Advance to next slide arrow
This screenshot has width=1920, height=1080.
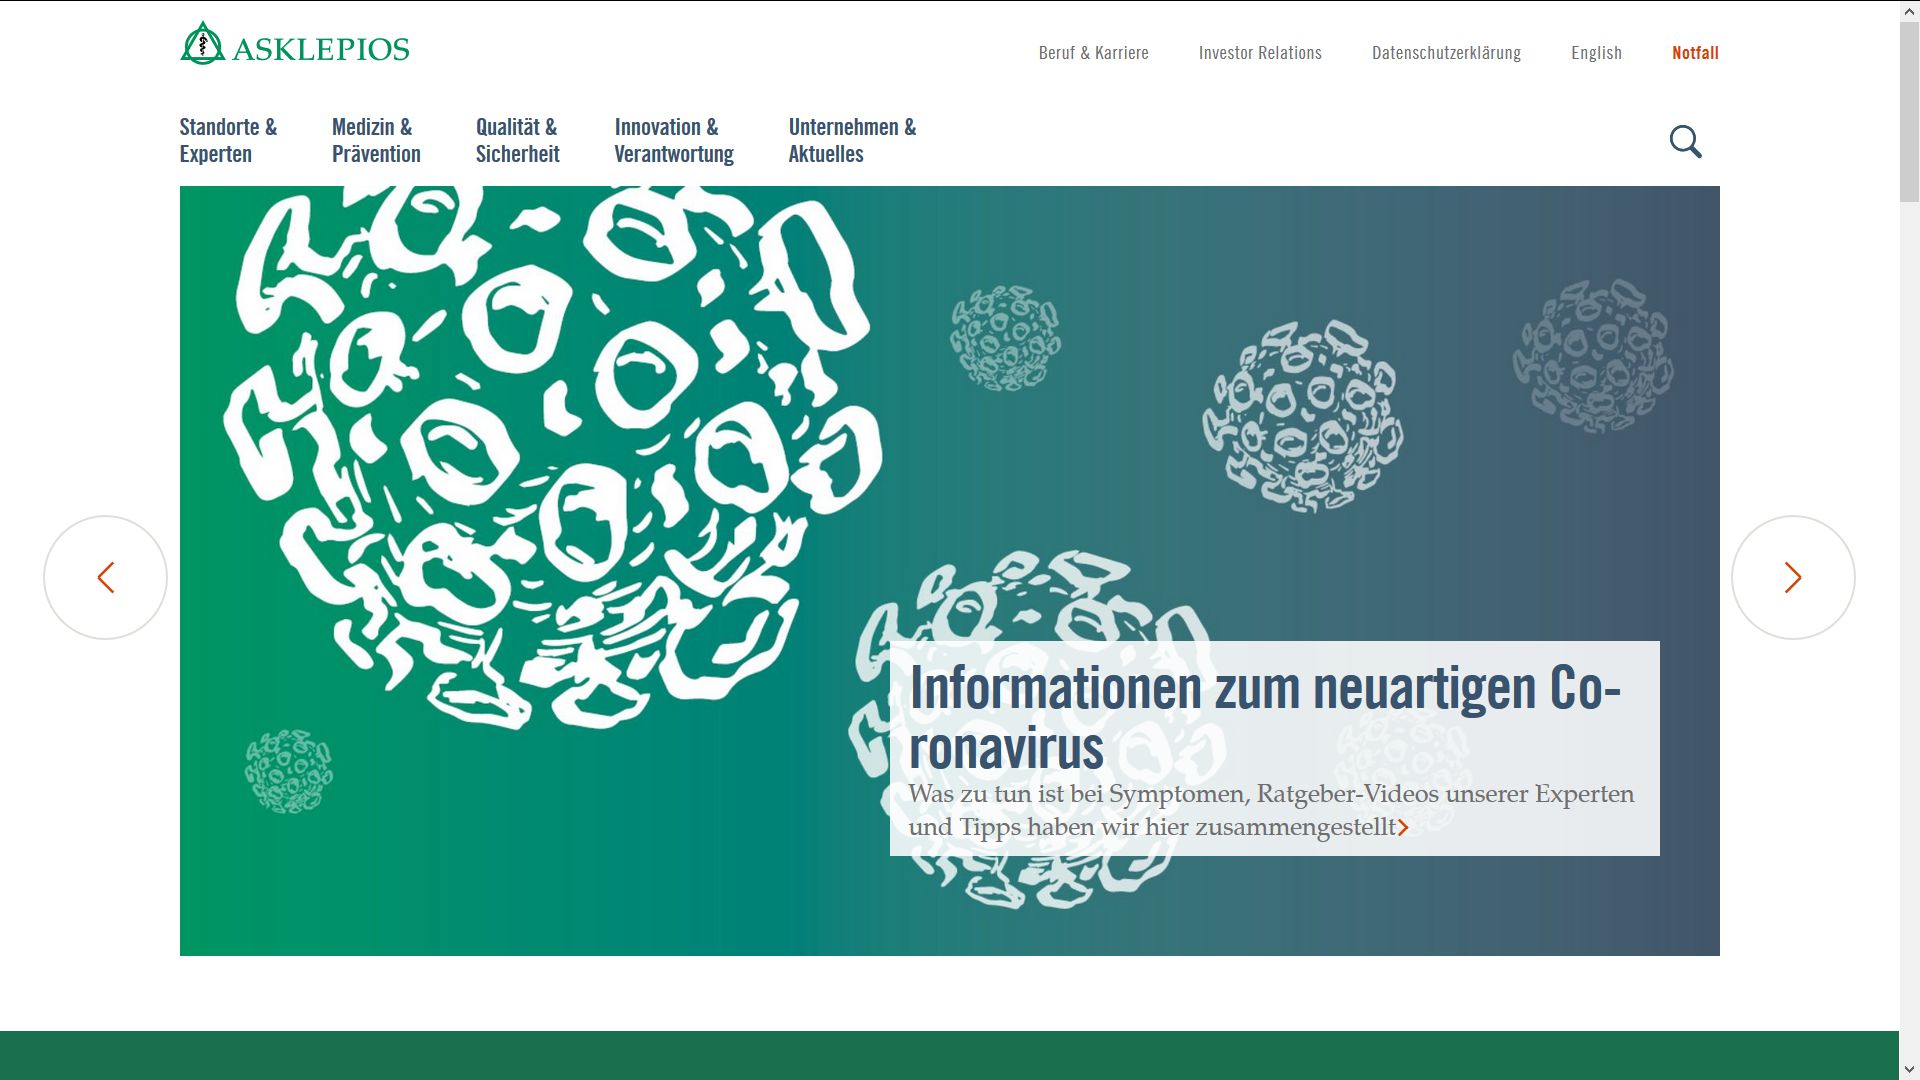click(1793, 577)
